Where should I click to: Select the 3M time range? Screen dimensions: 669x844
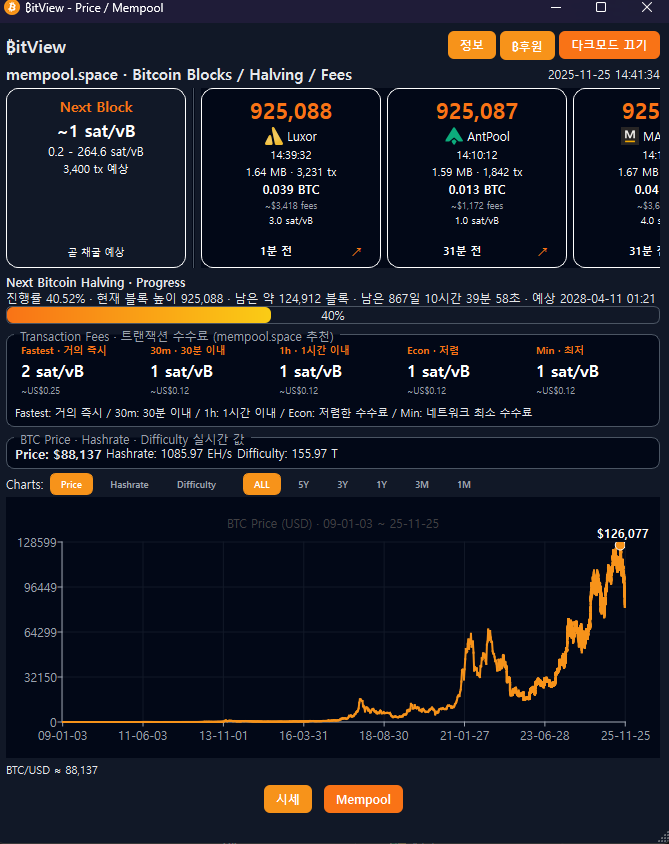[422, 484]
